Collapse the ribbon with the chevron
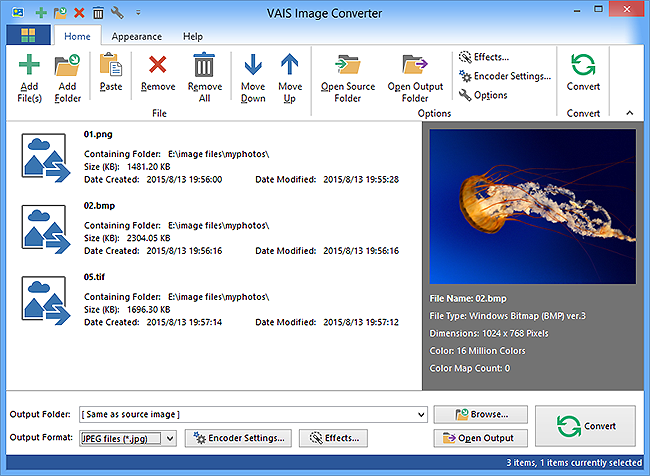Screen dimensions: 650x476 [629, 113]
